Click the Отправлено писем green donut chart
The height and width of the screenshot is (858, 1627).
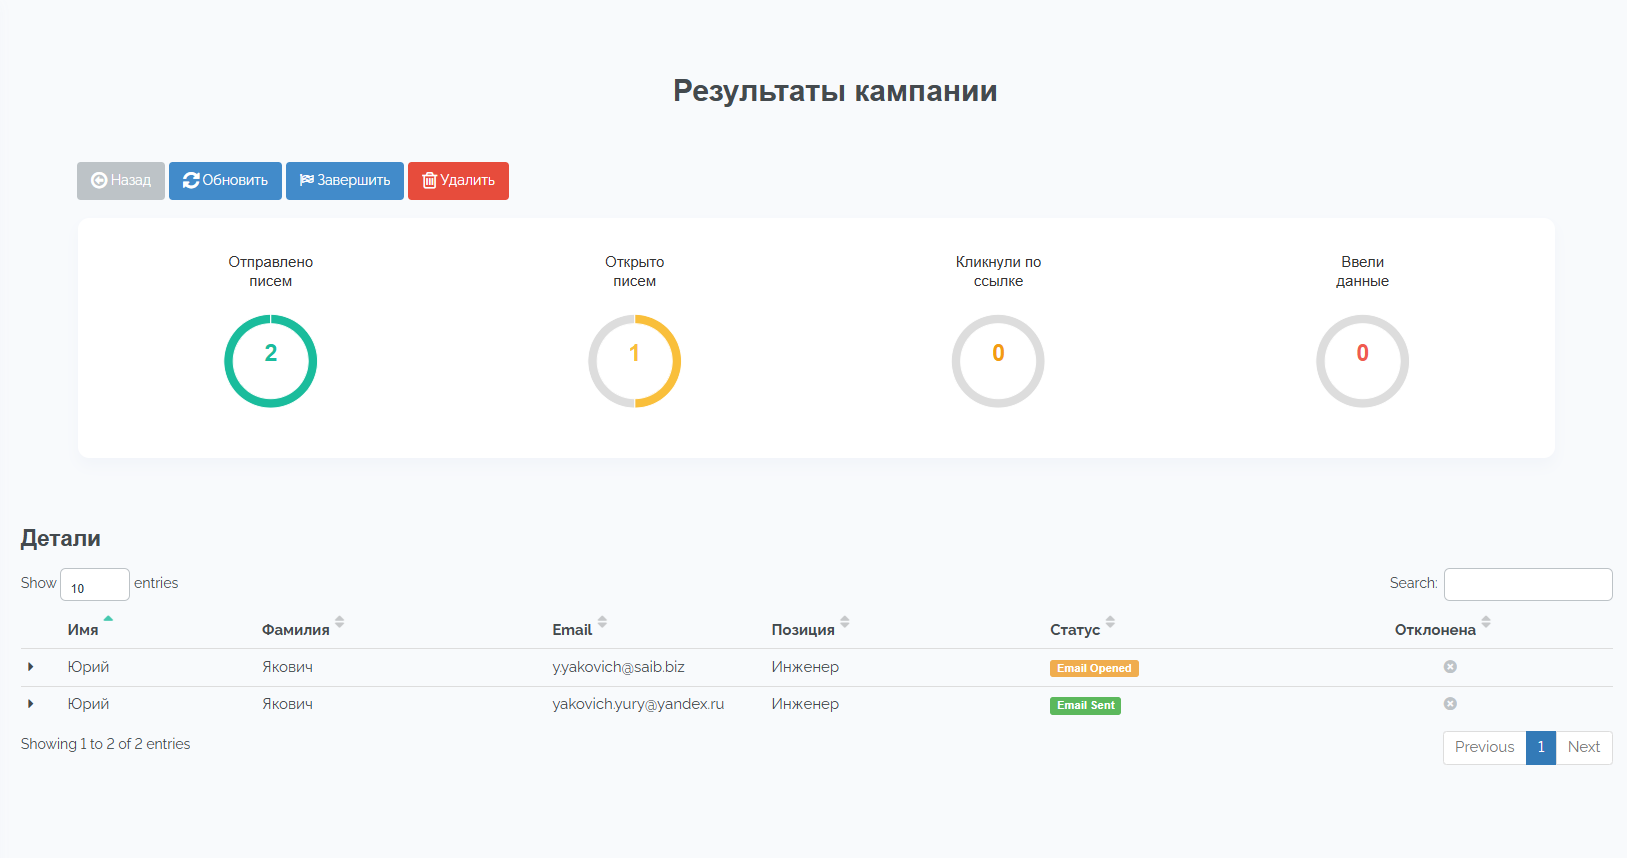pos(270,361)
